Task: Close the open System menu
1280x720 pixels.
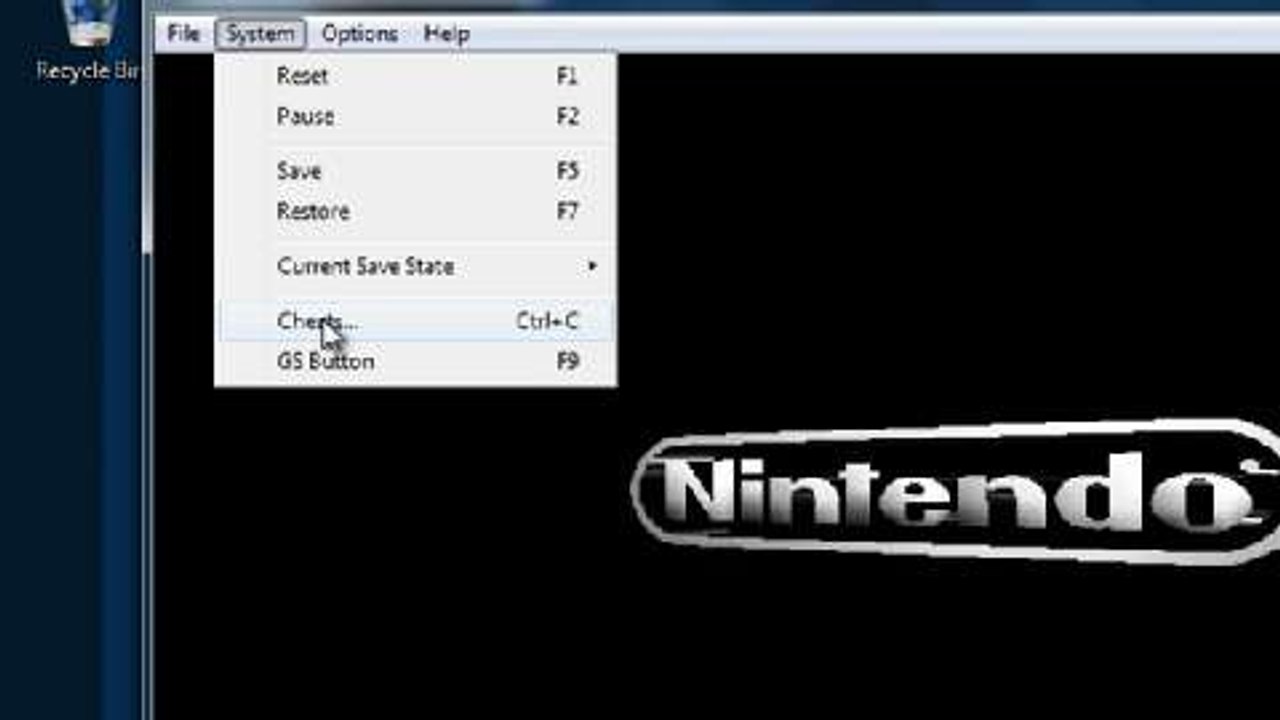Action: [x=260, y=34]
